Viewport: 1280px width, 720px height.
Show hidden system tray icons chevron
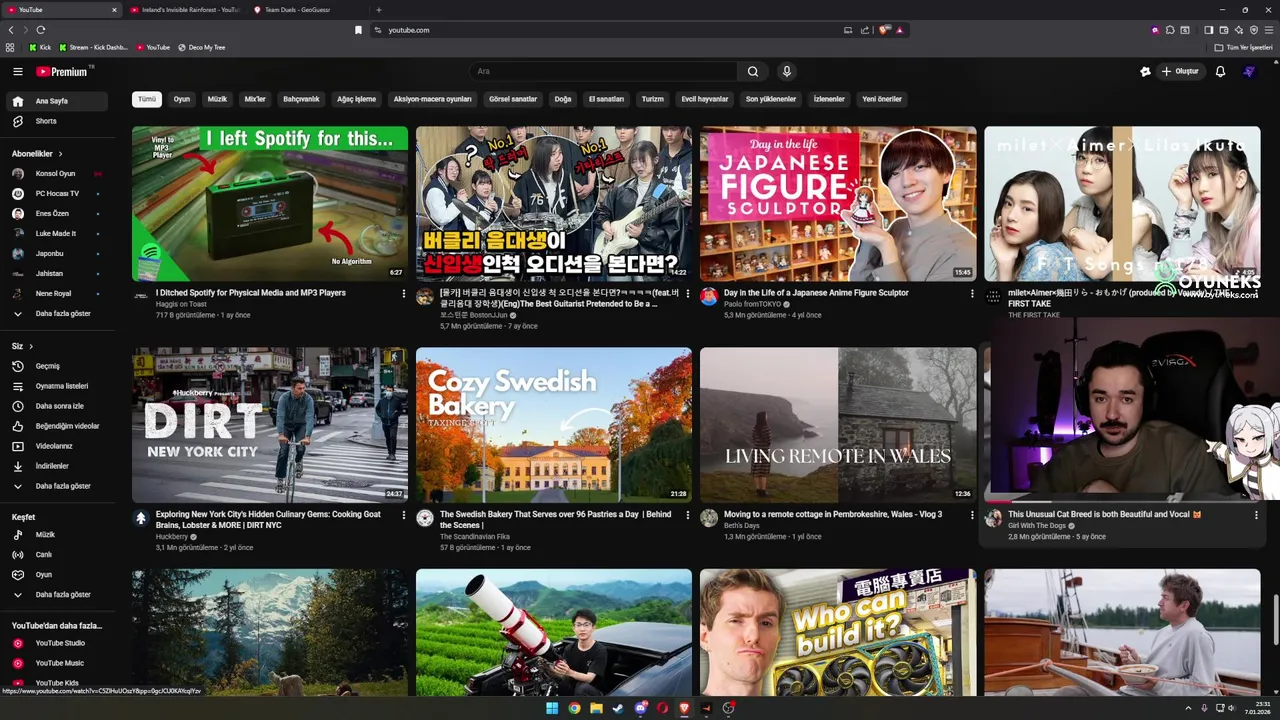click(x=1189, y=708)
